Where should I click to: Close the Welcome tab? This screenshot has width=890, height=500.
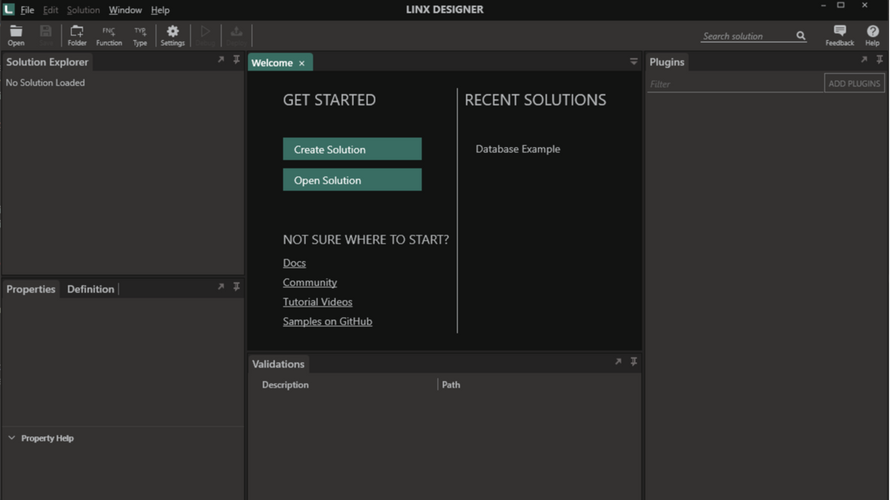[x=302, y=63]
